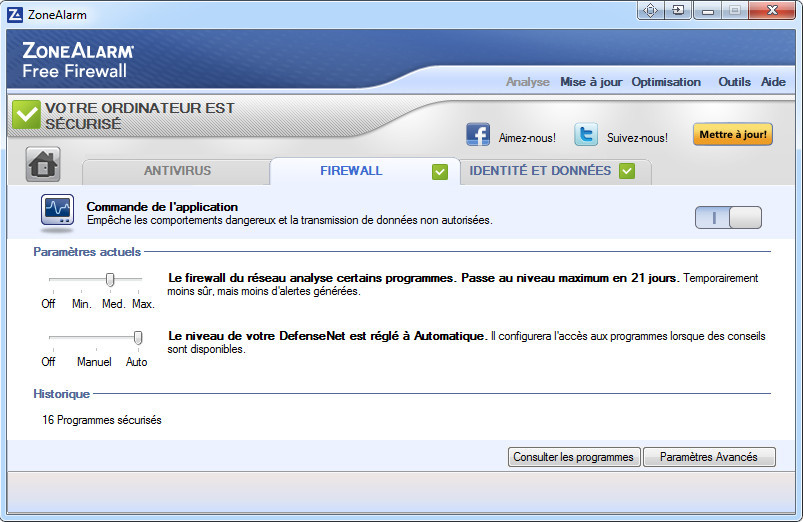The image size is (803, 522).
Task: Click the '16 Programmes sécurisés' text
Action: 101,420
